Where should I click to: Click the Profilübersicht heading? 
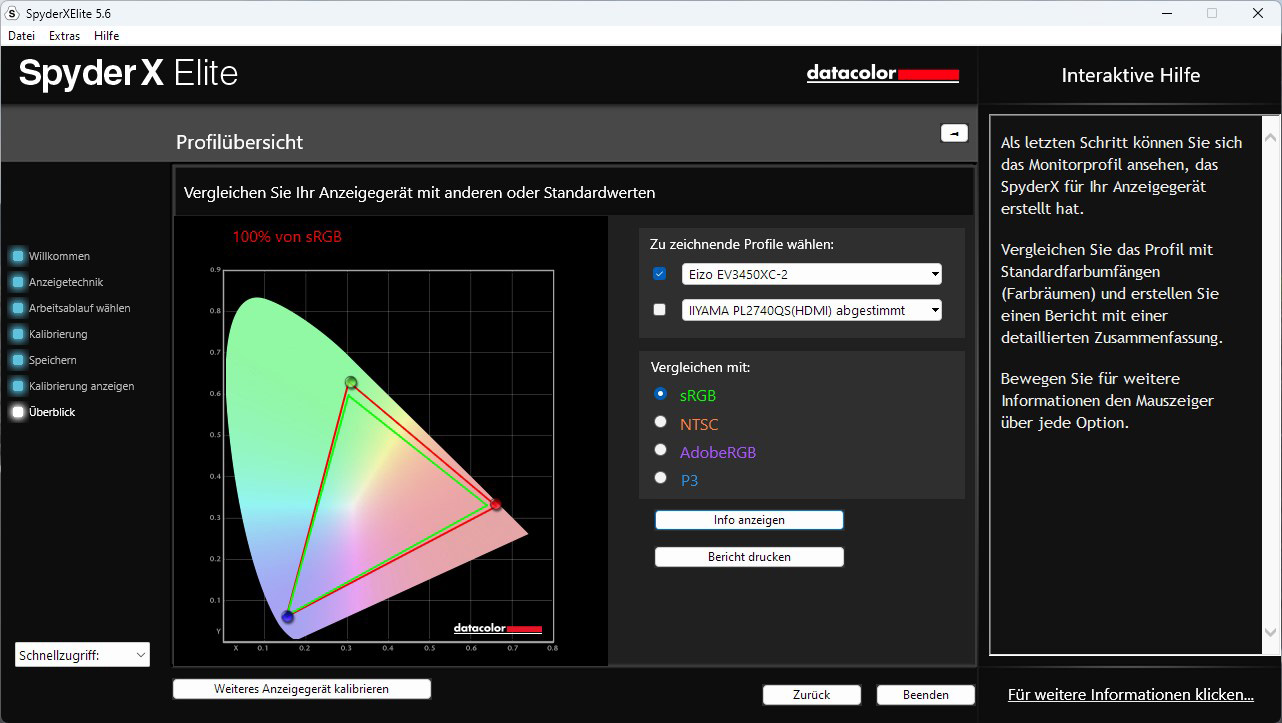coord(239,142)
